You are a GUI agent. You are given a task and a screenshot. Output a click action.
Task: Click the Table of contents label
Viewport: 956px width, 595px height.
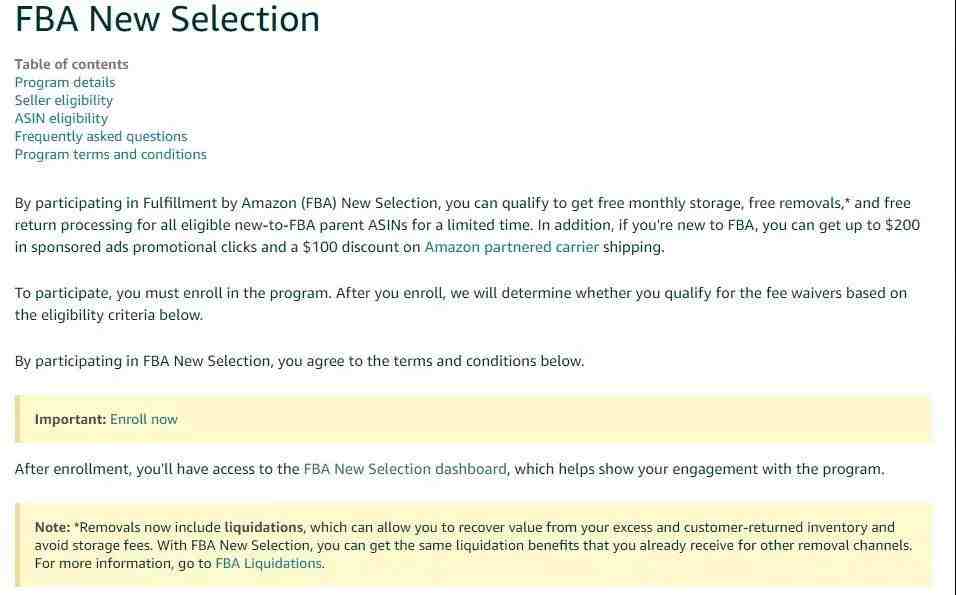pos(71,64)
